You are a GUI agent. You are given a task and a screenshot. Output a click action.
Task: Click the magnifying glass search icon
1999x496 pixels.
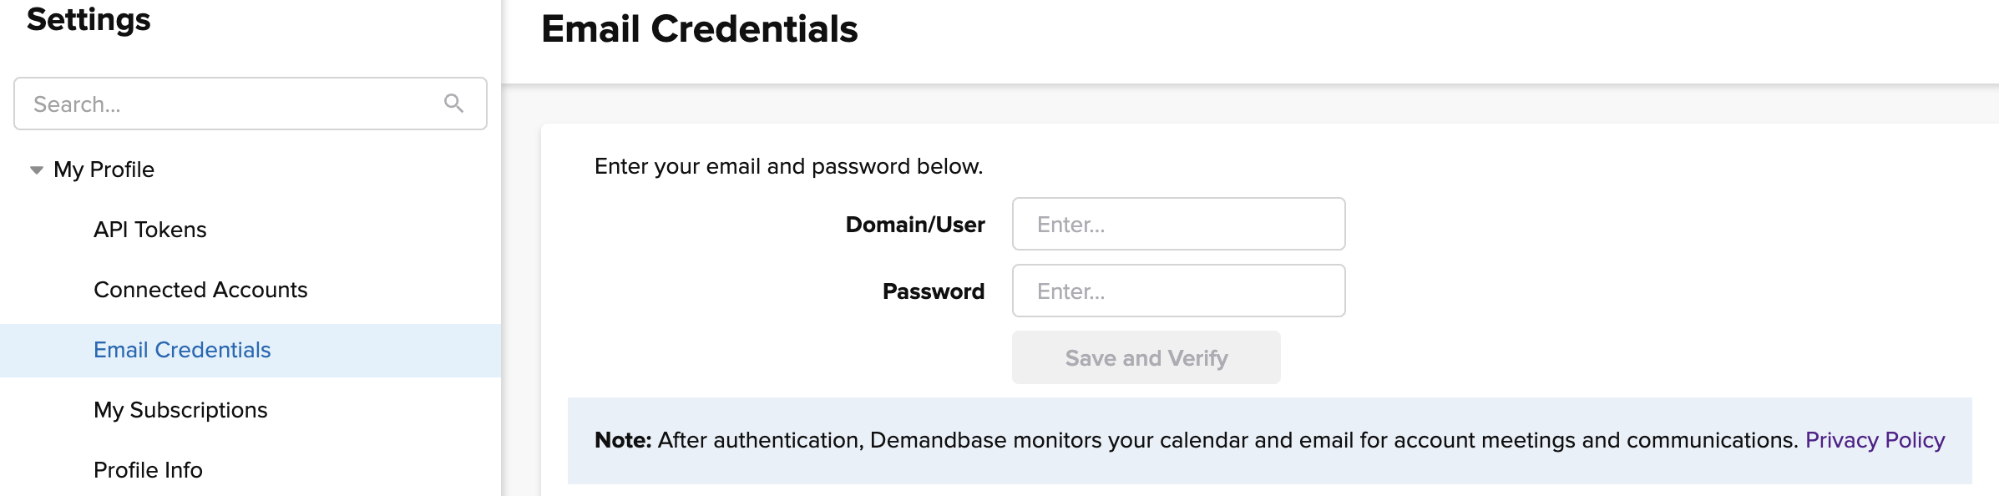[454, 103]
